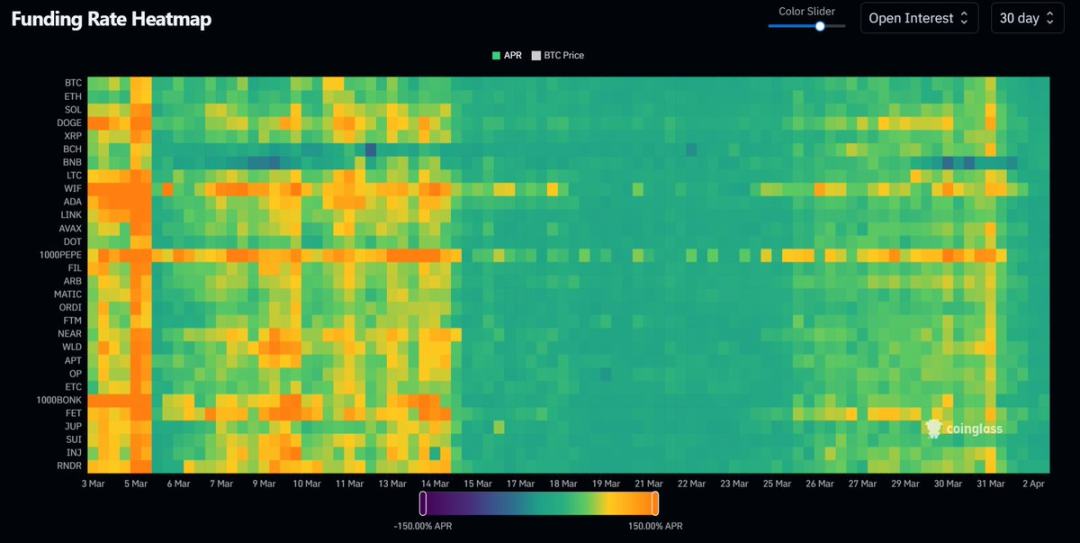Click the 1000BONK row label
The width and height of the screenshot is (1080, 543).
(59, 400)
